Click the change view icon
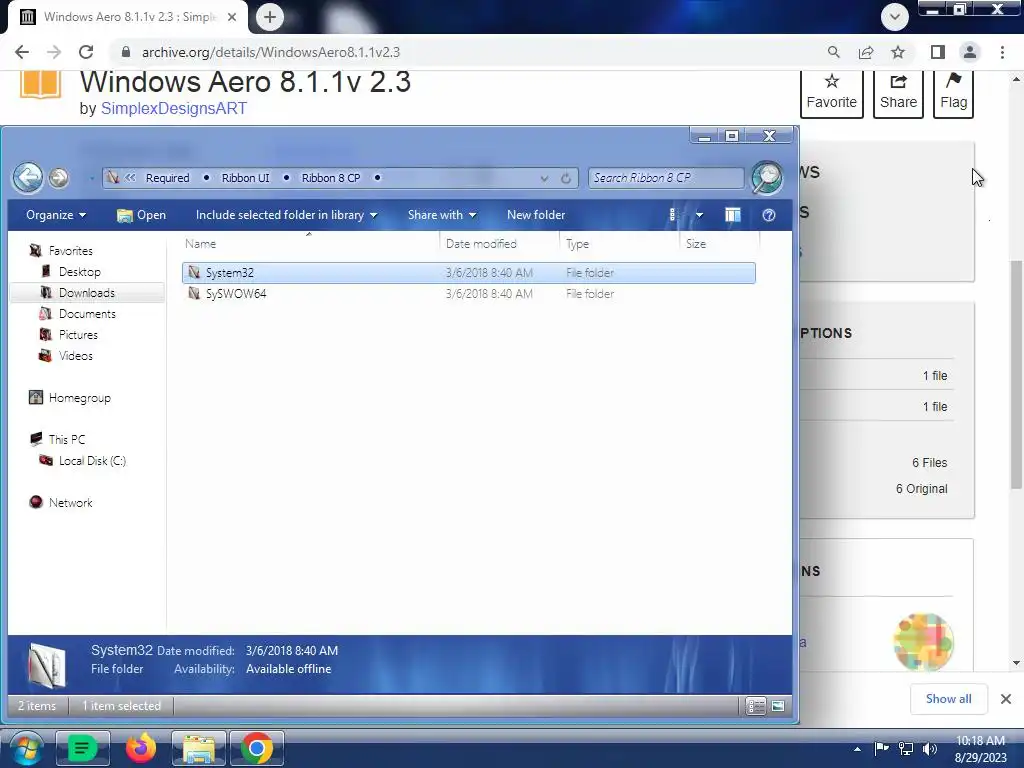1024x768 pixels. click(x=673, y=215)
